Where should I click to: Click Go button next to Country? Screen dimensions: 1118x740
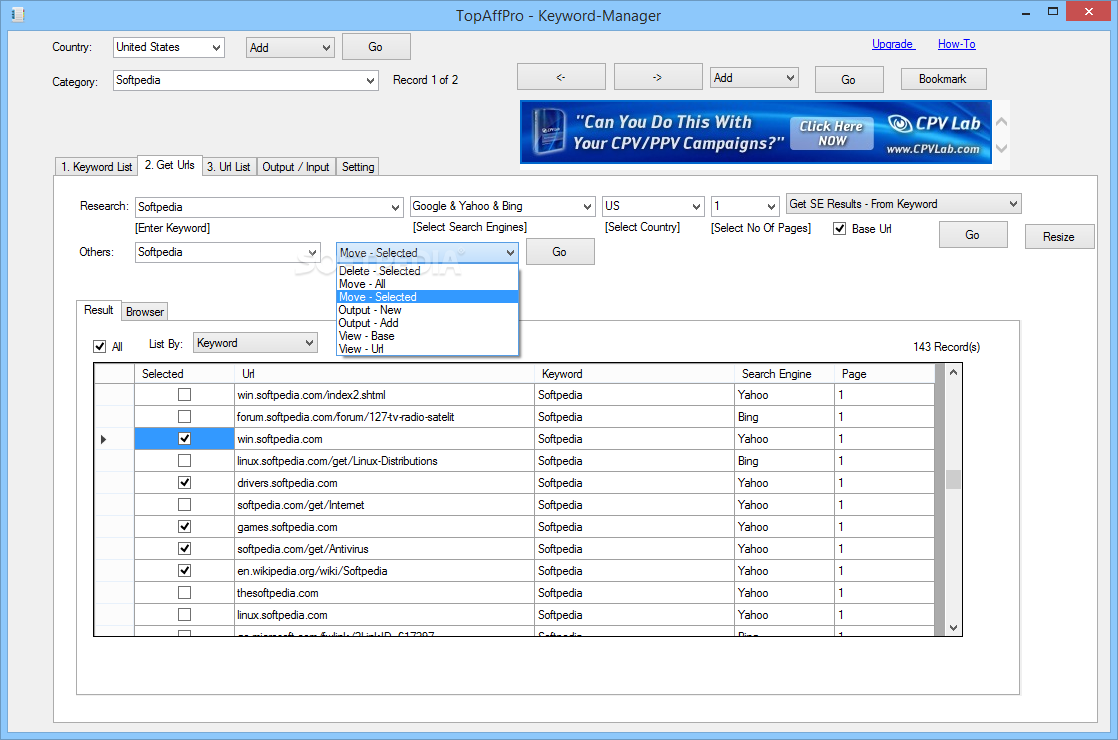(376, 47)
